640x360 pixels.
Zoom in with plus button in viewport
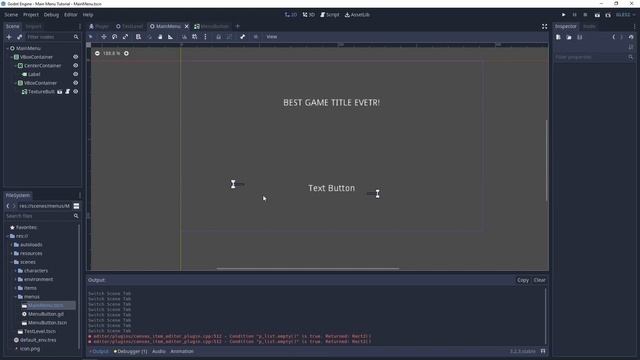(x=126, y=53)
